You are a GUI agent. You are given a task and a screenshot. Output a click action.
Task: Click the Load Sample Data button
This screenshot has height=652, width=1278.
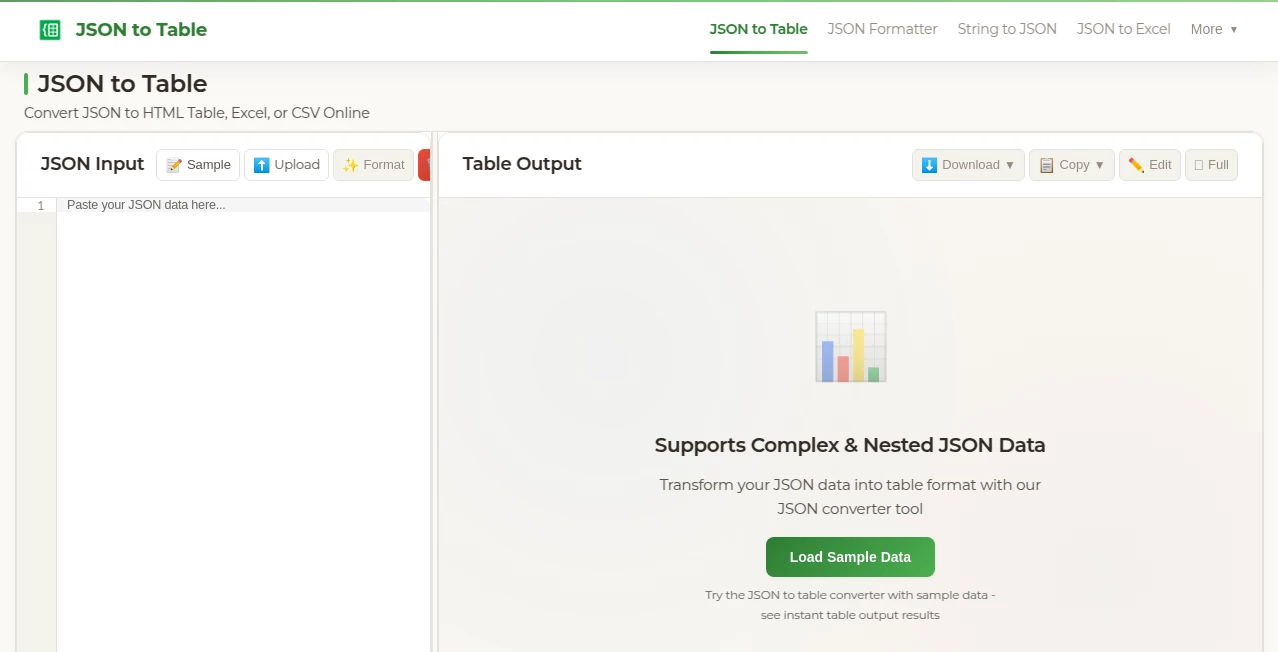(849, 556)
